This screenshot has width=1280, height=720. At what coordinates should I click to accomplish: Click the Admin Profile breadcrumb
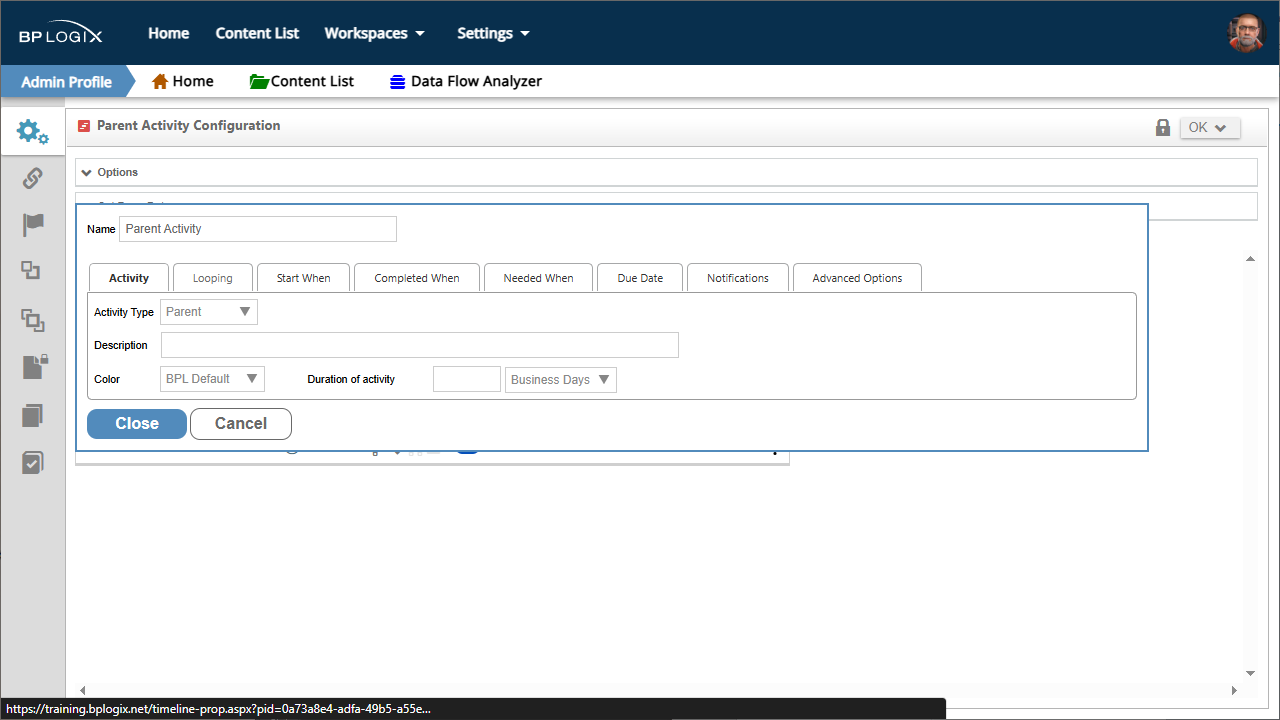[66, 82]
